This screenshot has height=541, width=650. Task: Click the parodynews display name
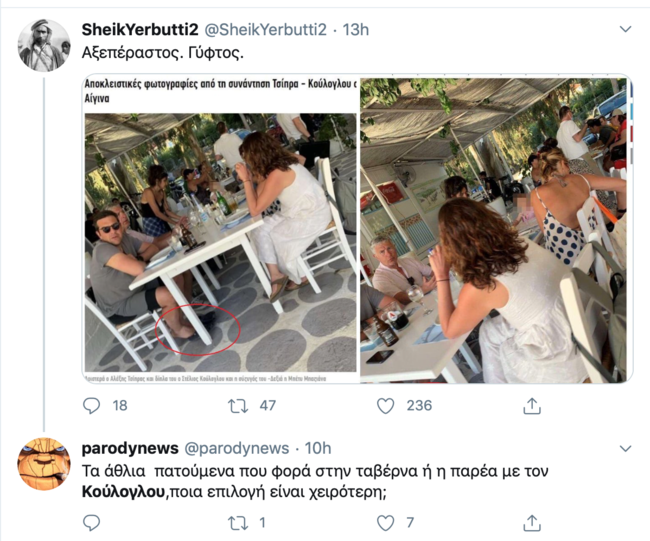click(x=130, y=448)
